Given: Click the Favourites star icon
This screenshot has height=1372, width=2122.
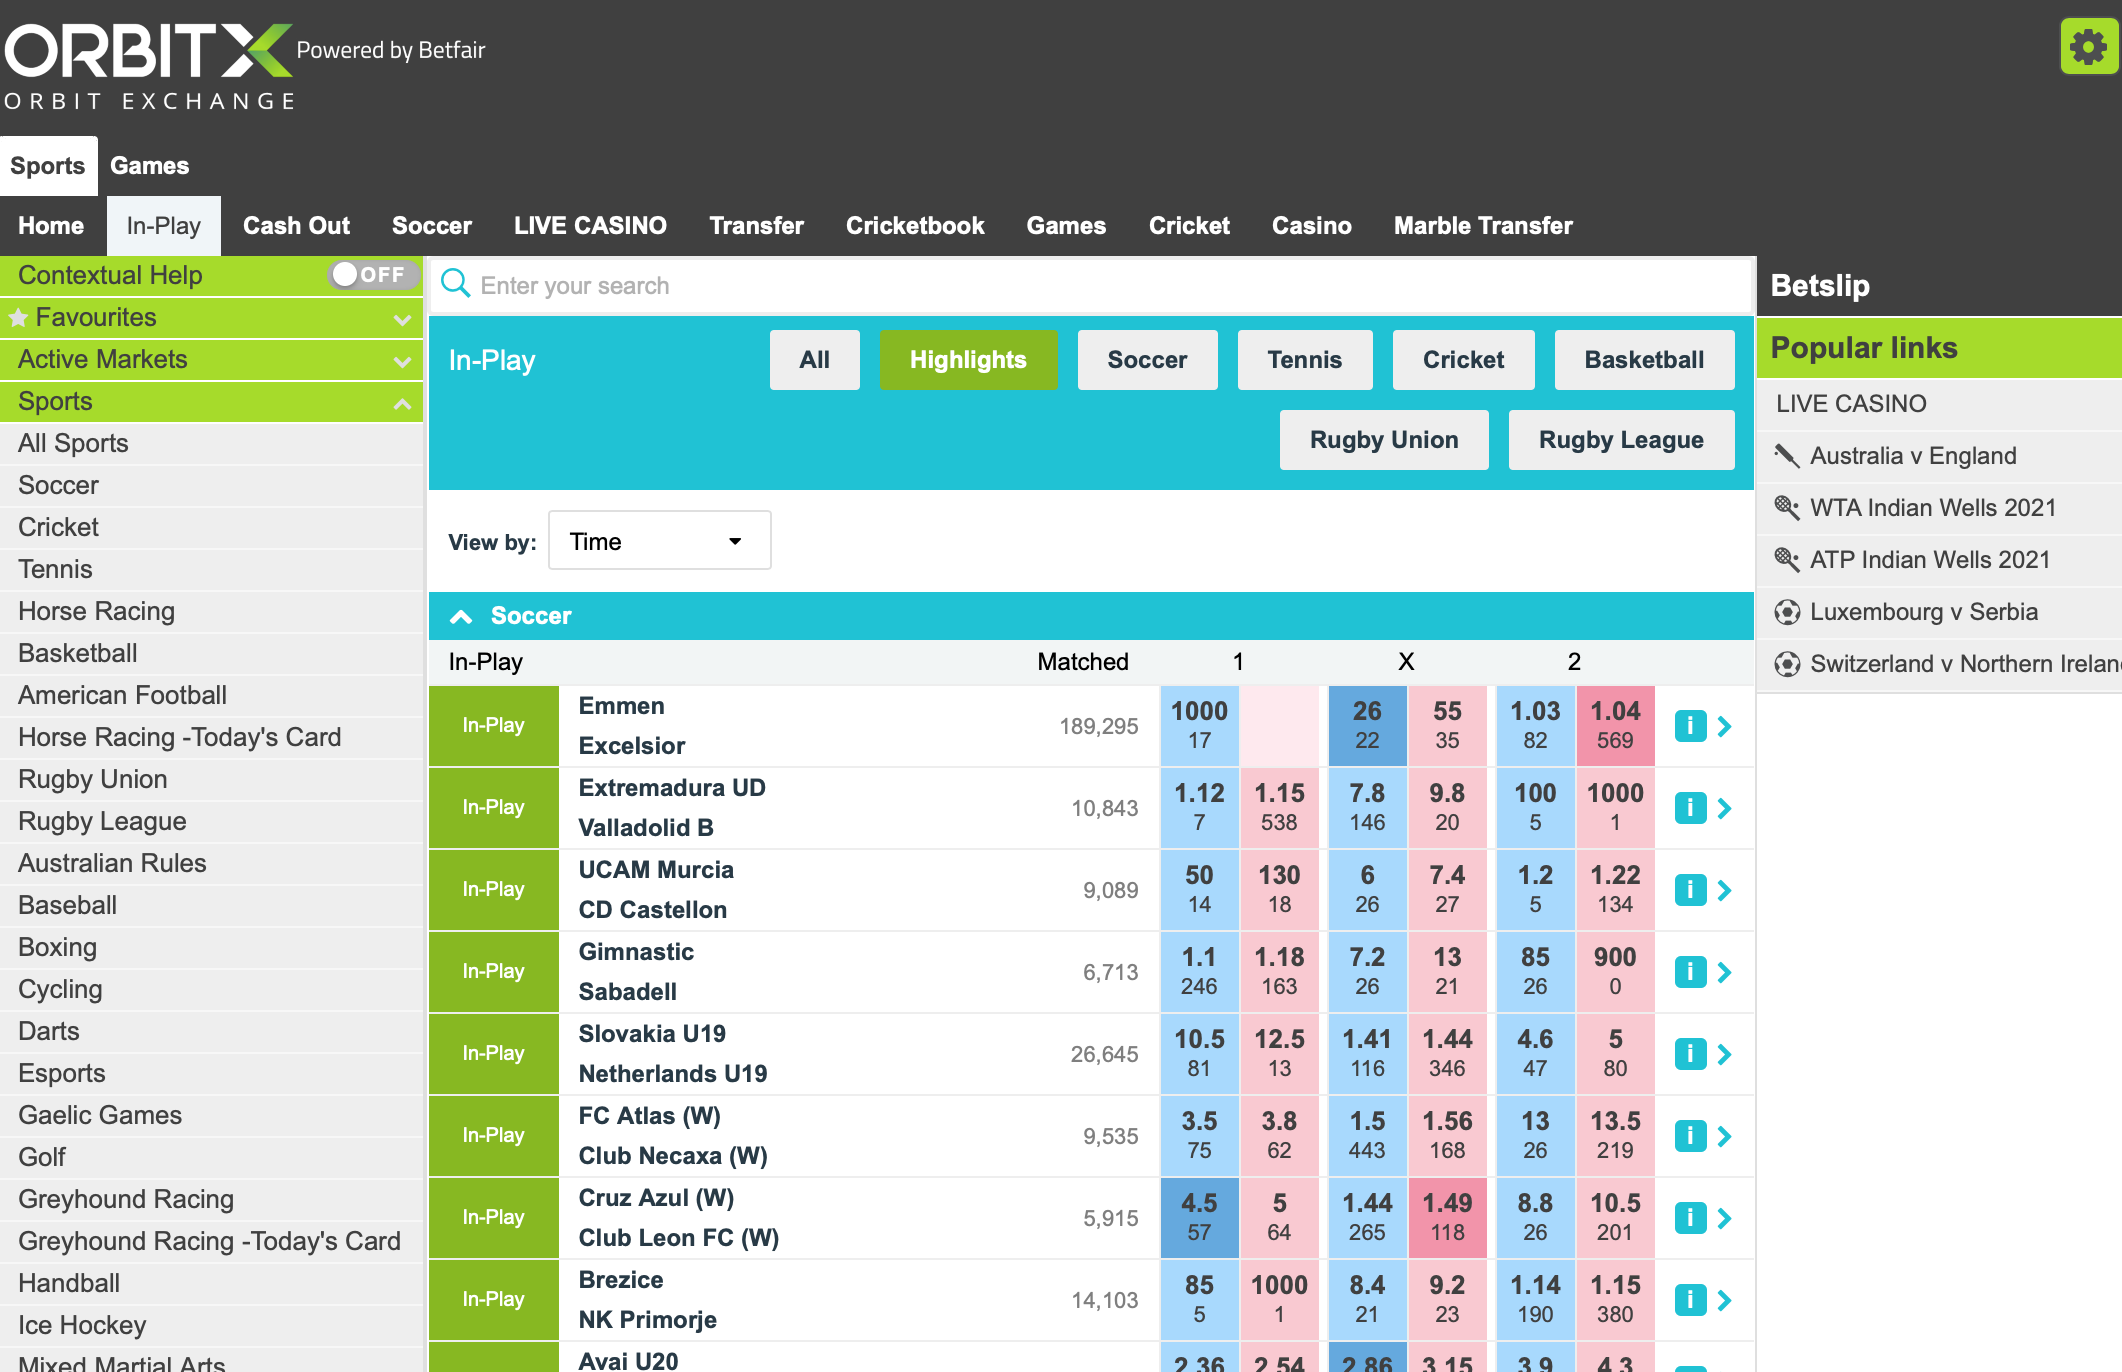Looking at the screenshot, I should tap(18, 318).
